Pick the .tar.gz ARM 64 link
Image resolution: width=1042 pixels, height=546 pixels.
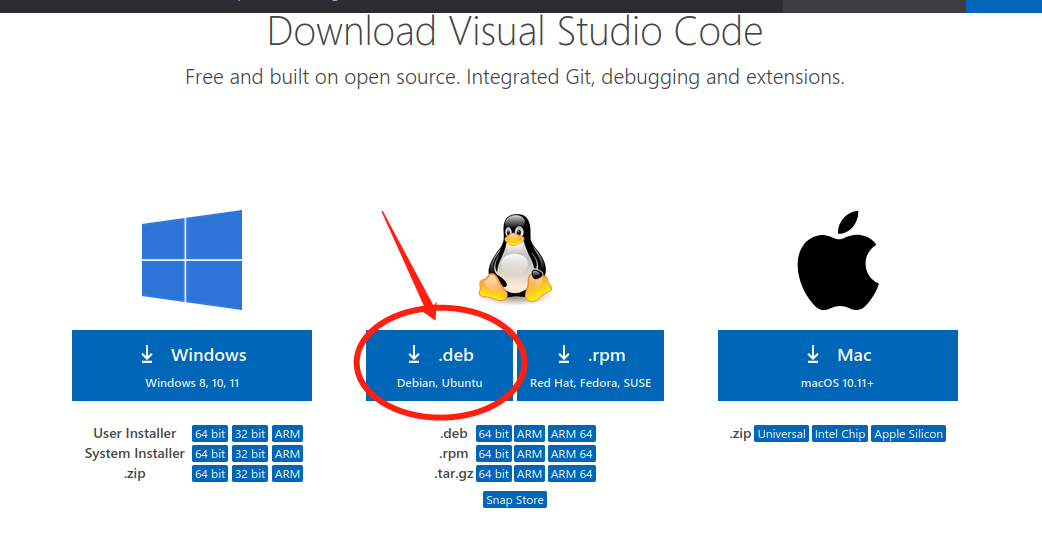572,474
